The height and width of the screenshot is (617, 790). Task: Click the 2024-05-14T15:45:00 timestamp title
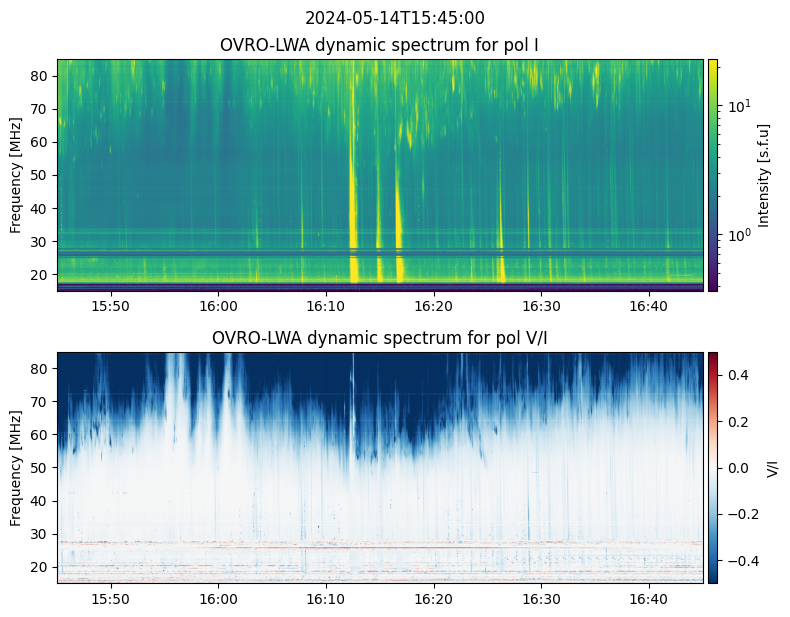pyautogui.click(x=394, y=18)
